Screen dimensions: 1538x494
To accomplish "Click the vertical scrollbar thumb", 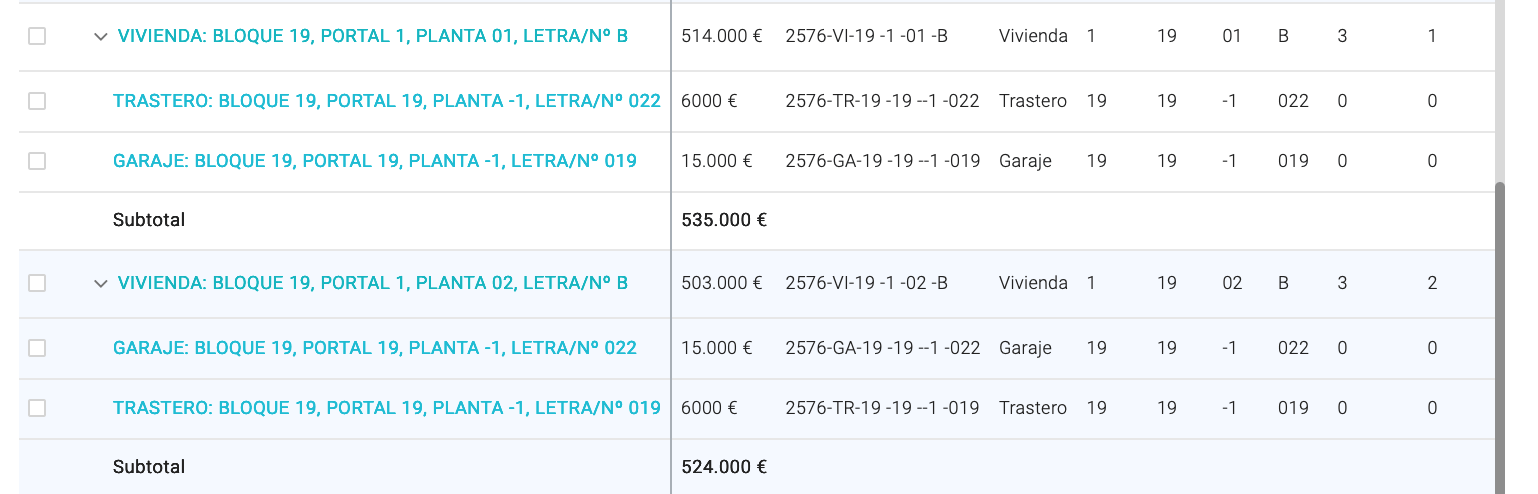I will coord(1501,338).
